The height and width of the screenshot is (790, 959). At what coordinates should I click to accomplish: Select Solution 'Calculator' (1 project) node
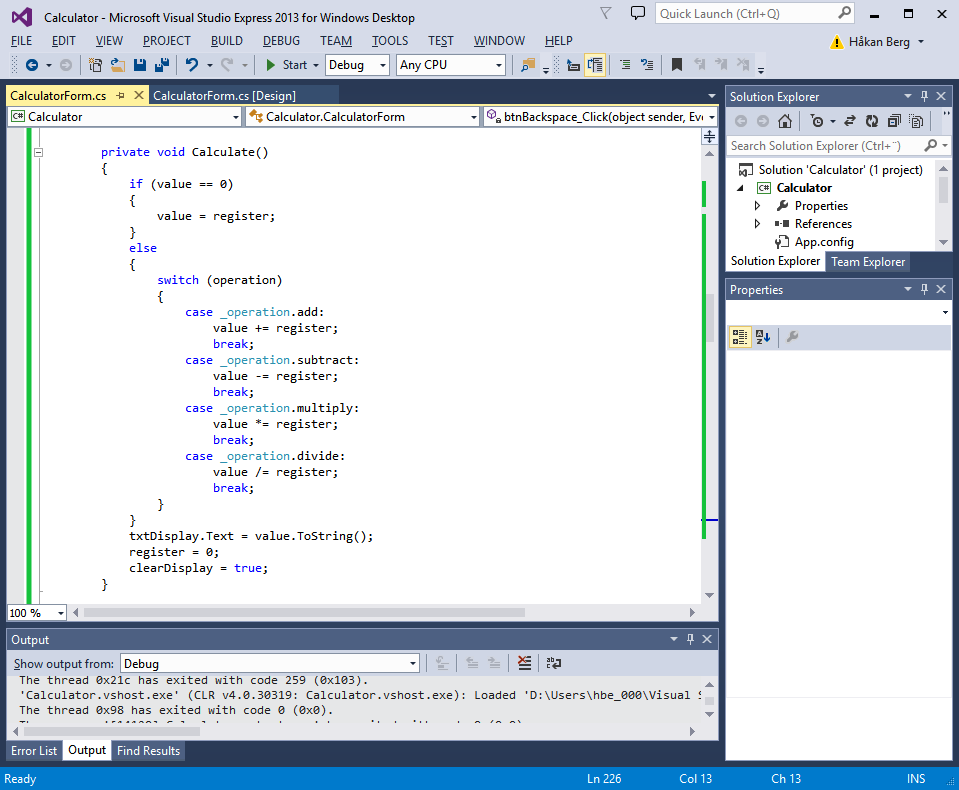(x=840, y=170)
